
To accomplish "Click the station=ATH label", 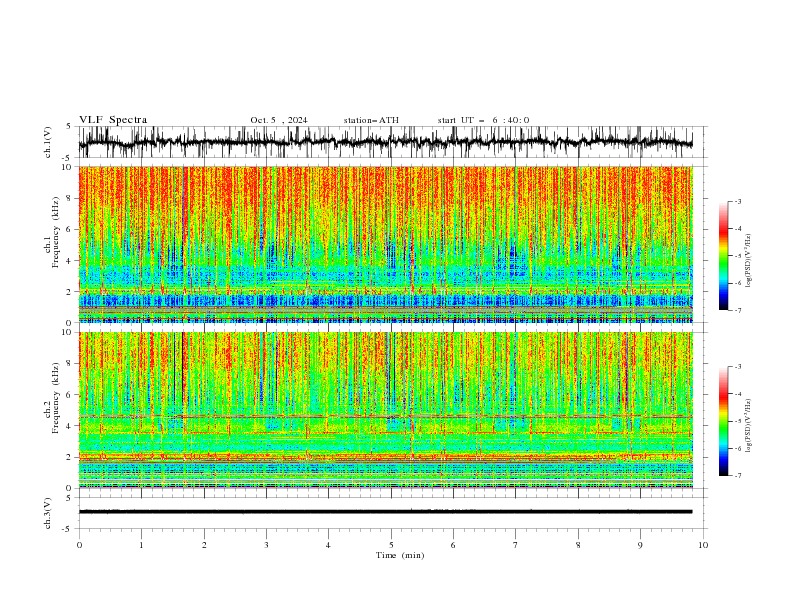I will [x=371, y=120].
